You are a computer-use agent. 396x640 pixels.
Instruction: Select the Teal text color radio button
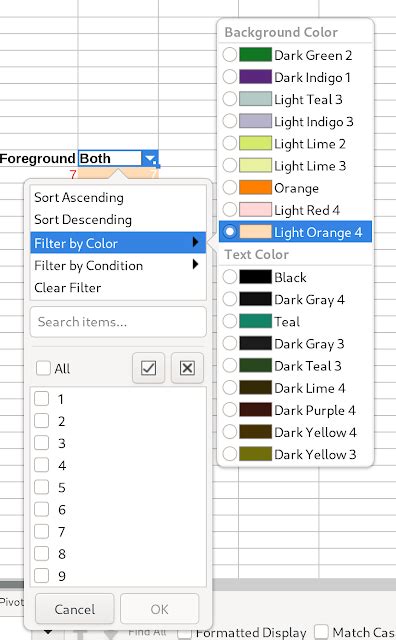pos(230,321)
